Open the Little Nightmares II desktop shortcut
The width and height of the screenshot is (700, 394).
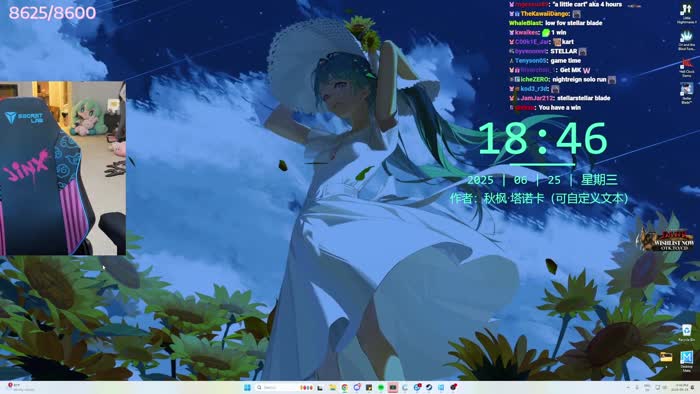click(x=686, y=13)
